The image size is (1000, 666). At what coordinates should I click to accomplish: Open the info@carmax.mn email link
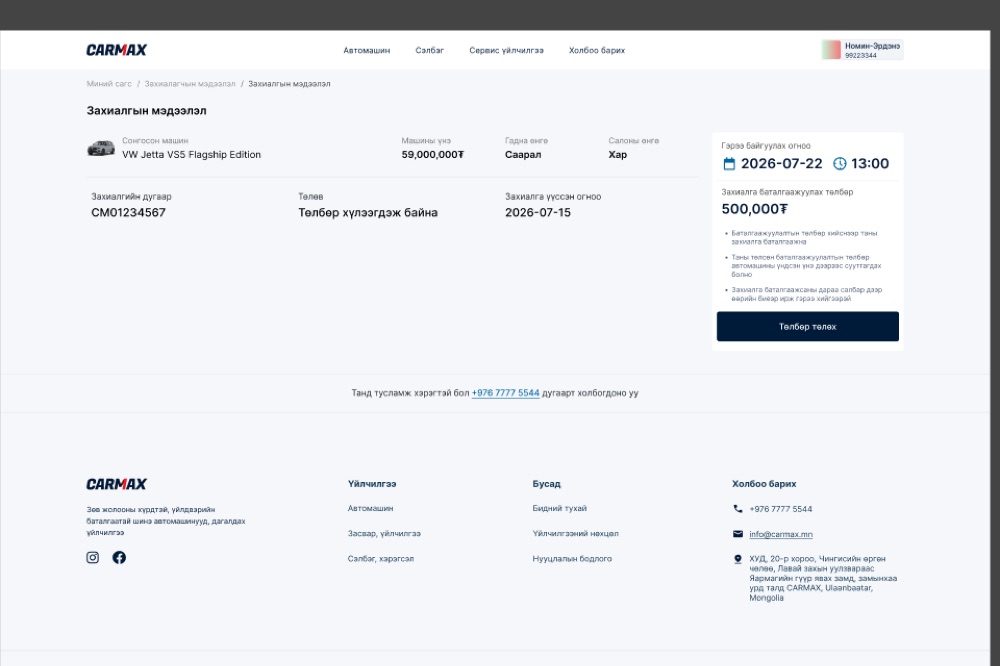pyautogui.click(x=781, y=534)
